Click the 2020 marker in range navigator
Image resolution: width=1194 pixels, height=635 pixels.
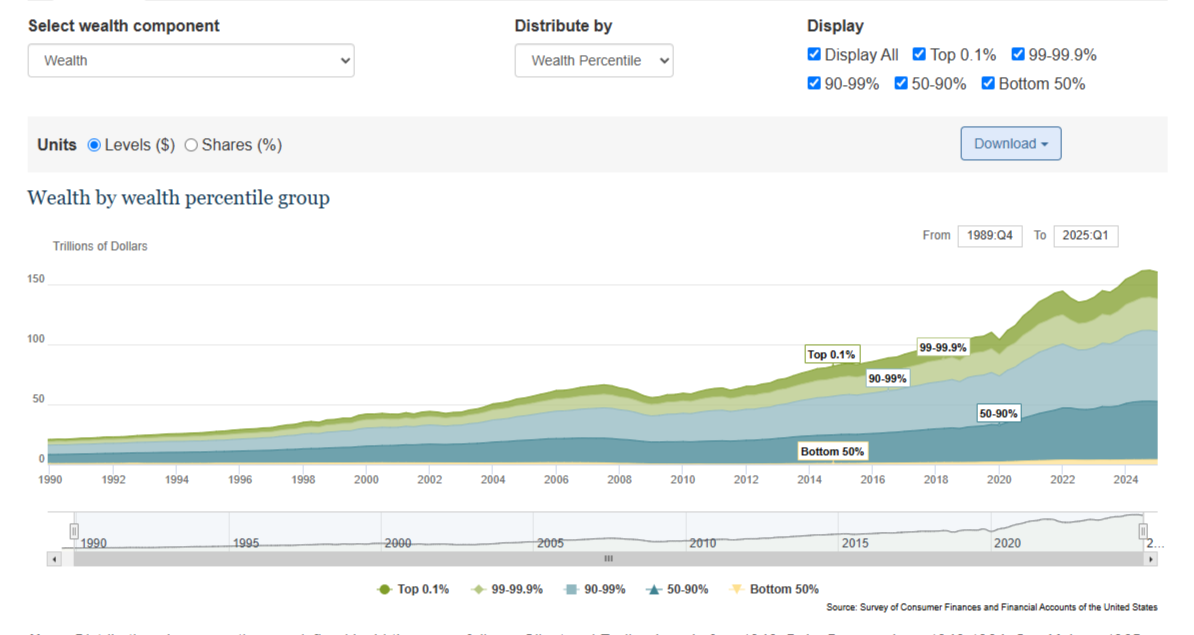click(1007, 543)
